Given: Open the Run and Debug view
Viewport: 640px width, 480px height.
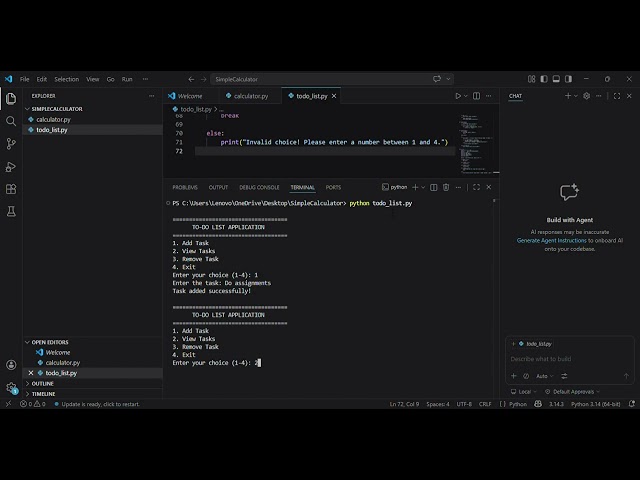Looking at the screenshot, I should tap(11, 167).
